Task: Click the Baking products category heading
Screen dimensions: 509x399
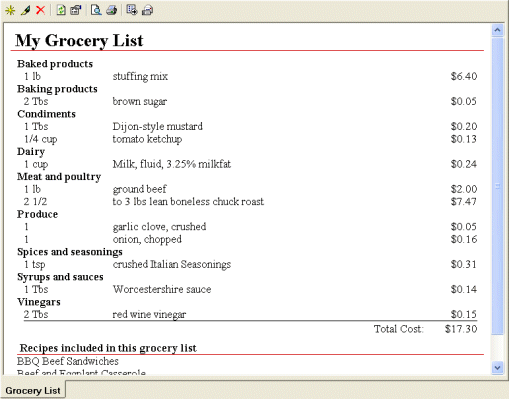Action: click(57, 89)
